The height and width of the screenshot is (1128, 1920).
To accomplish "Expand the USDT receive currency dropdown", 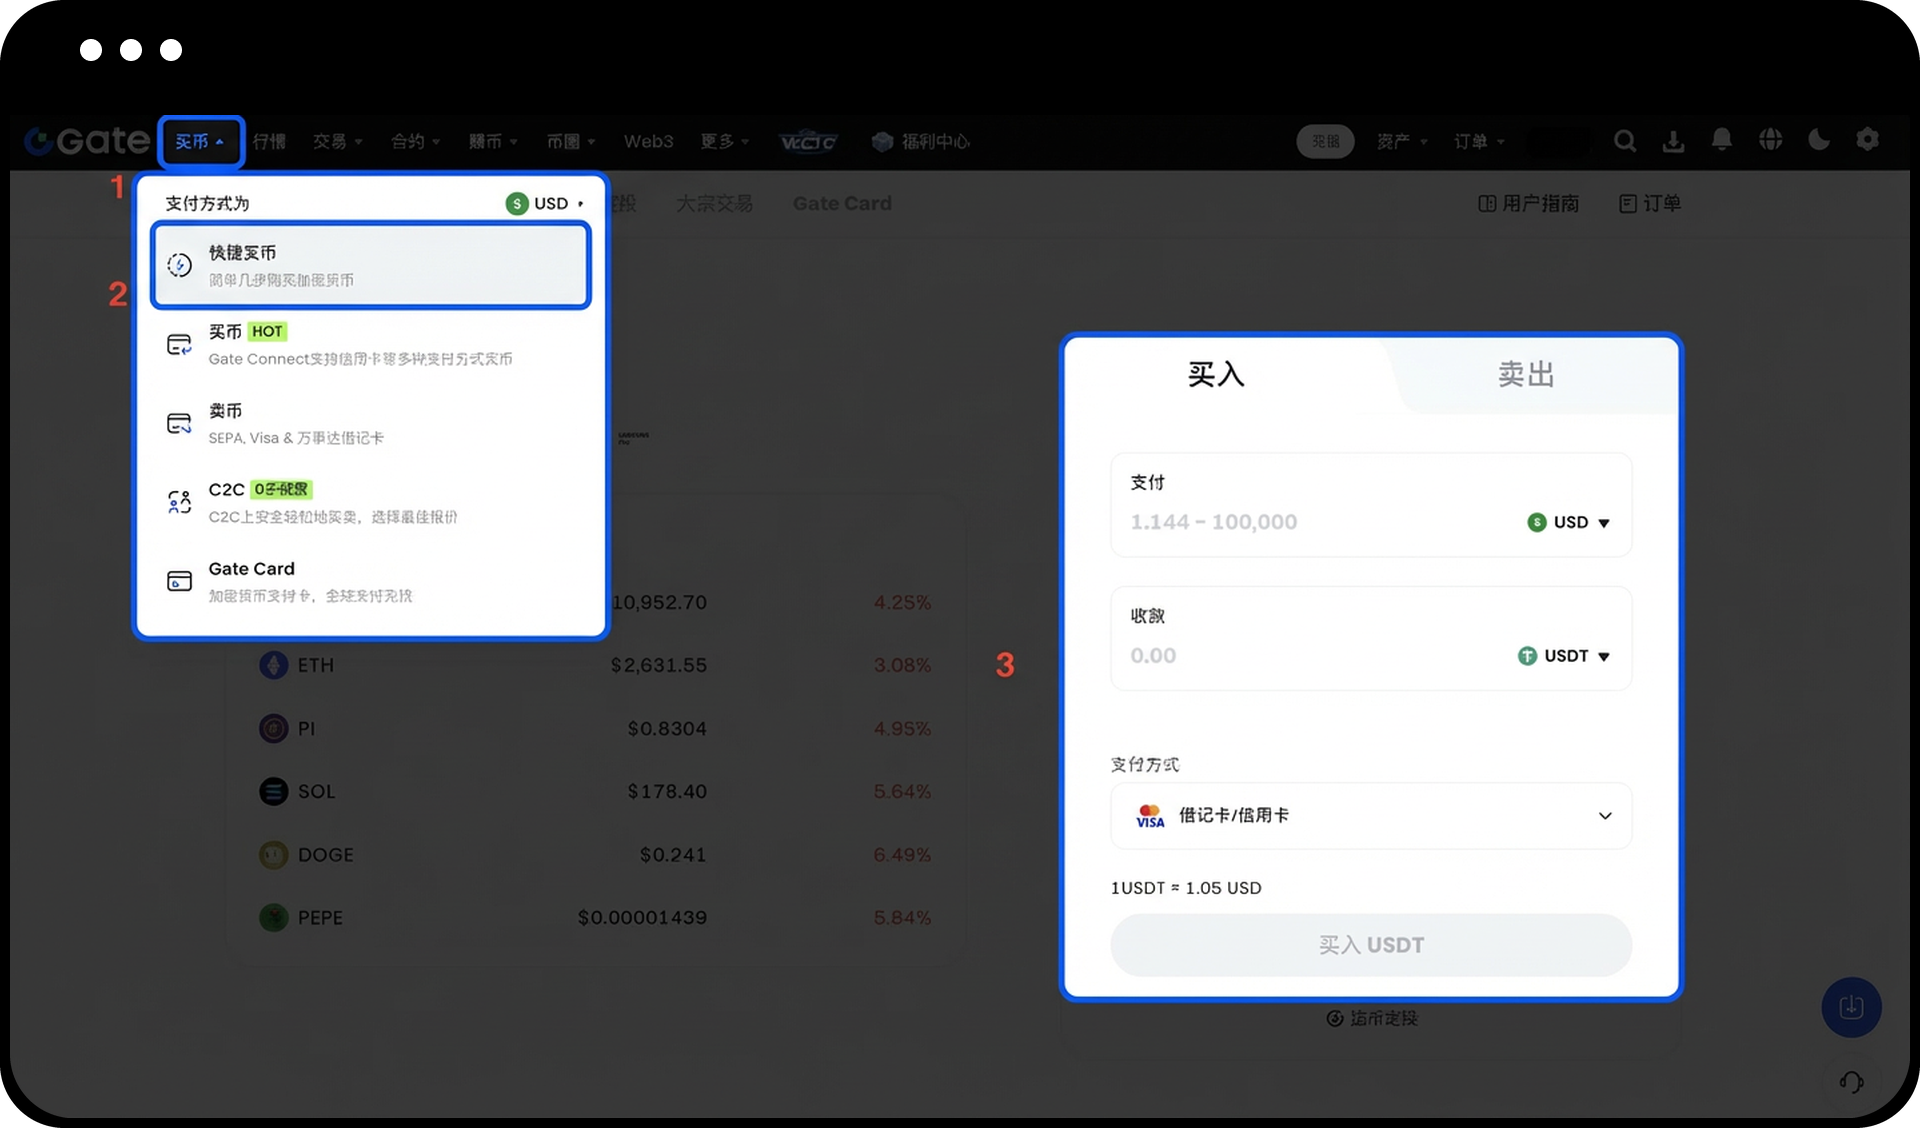I will [1564, 656].
